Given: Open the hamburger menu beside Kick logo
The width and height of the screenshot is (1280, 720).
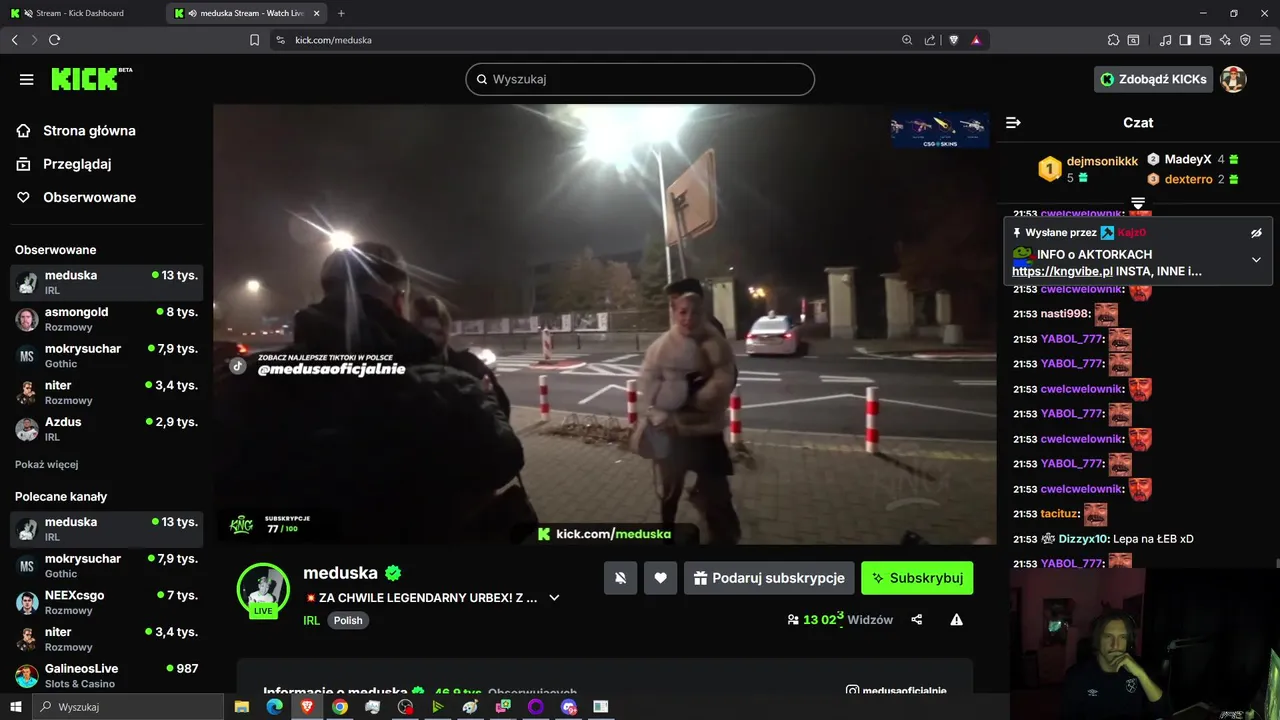Looking at the screenshot, I should point(26,79).
